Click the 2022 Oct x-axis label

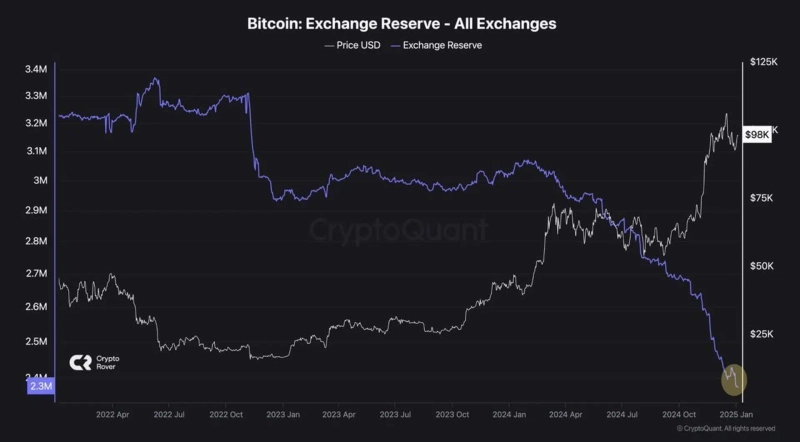pos(227,413)
